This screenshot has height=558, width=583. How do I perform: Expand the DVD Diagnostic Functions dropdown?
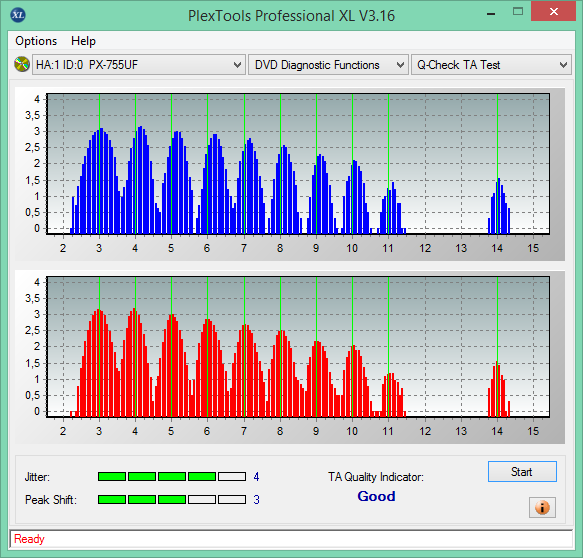point(328,65)
